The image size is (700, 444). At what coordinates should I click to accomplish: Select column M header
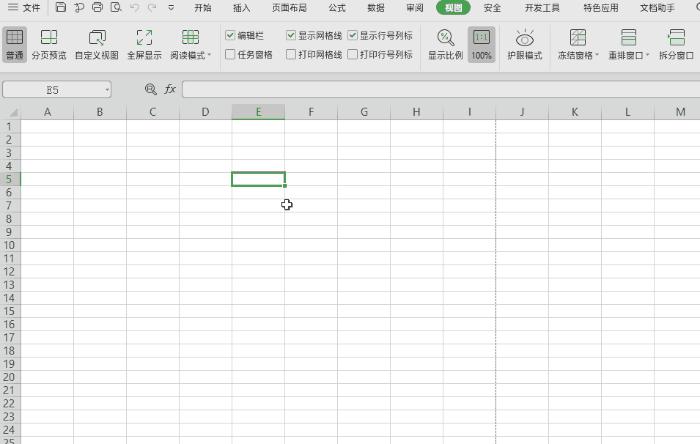coord(678,112)
